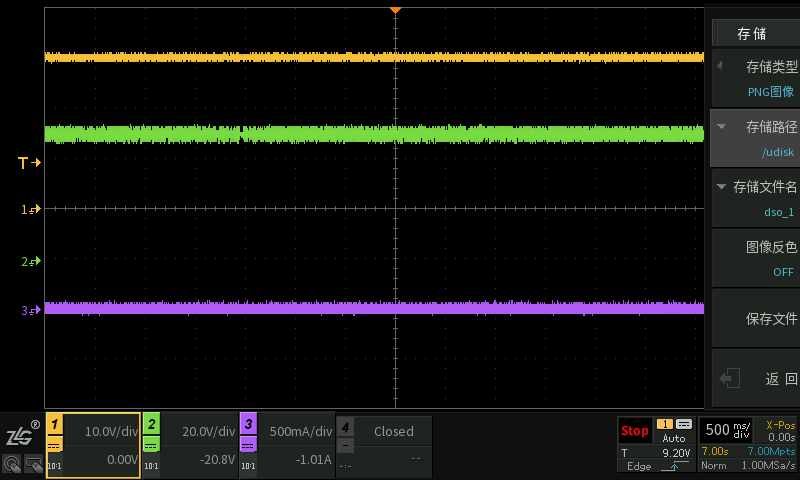Click the purple channel 3 waveform trace
Image resolution: width=800 pixels, height=480 pixels.
coord(374,308)
